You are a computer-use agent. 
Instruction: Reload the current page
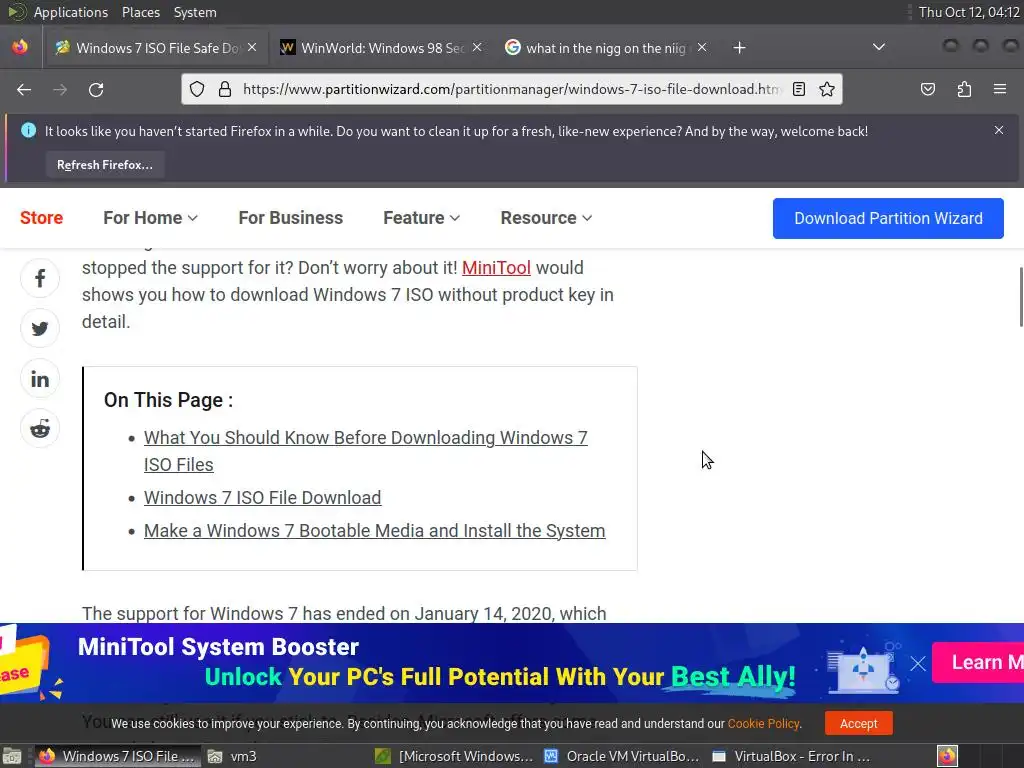tap(96, 89)
